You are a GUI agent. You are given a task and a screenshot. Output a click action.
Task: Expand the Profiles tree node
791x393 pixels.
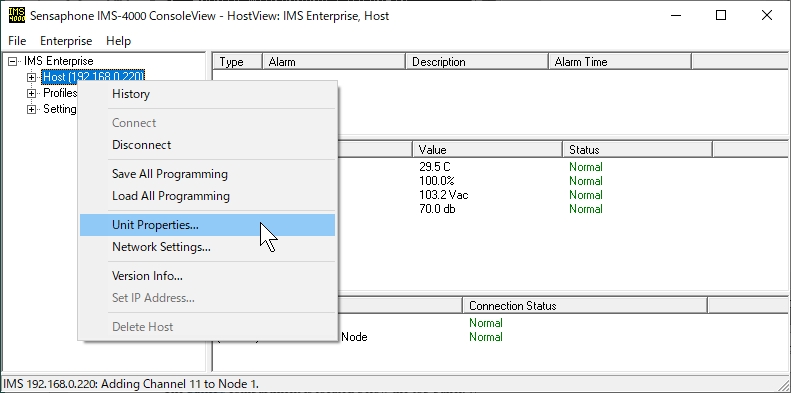[31, 93]
